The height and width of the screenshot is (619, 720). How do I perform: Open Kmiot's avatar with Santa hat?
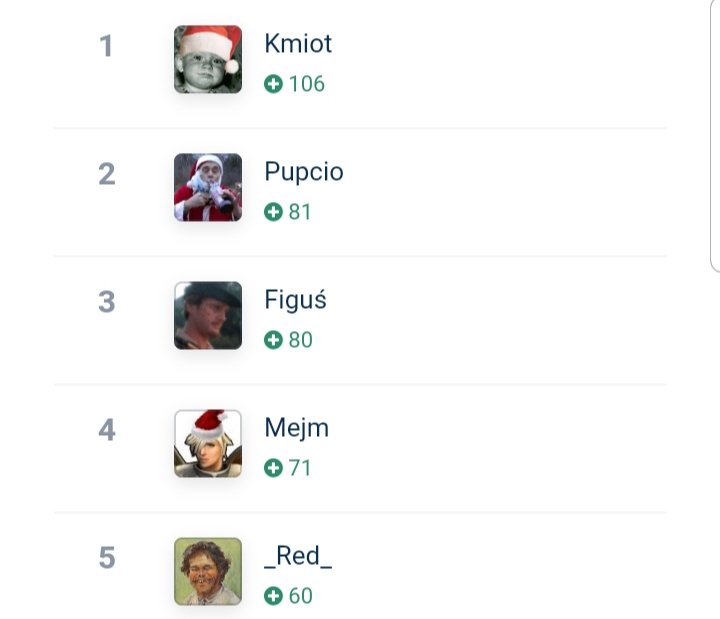pyautogui.click(x=208, y=60)
